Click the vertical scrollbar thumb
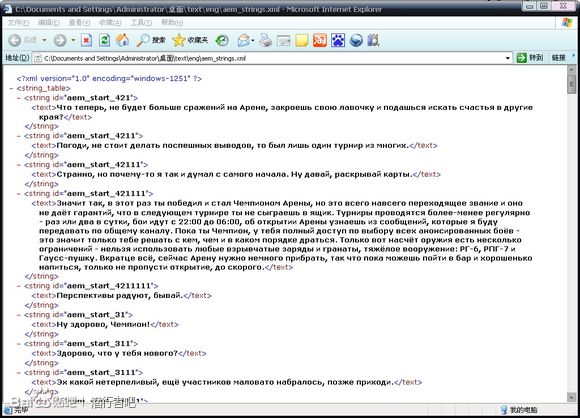Screen dimensions: 580x418 pos(571,84)
